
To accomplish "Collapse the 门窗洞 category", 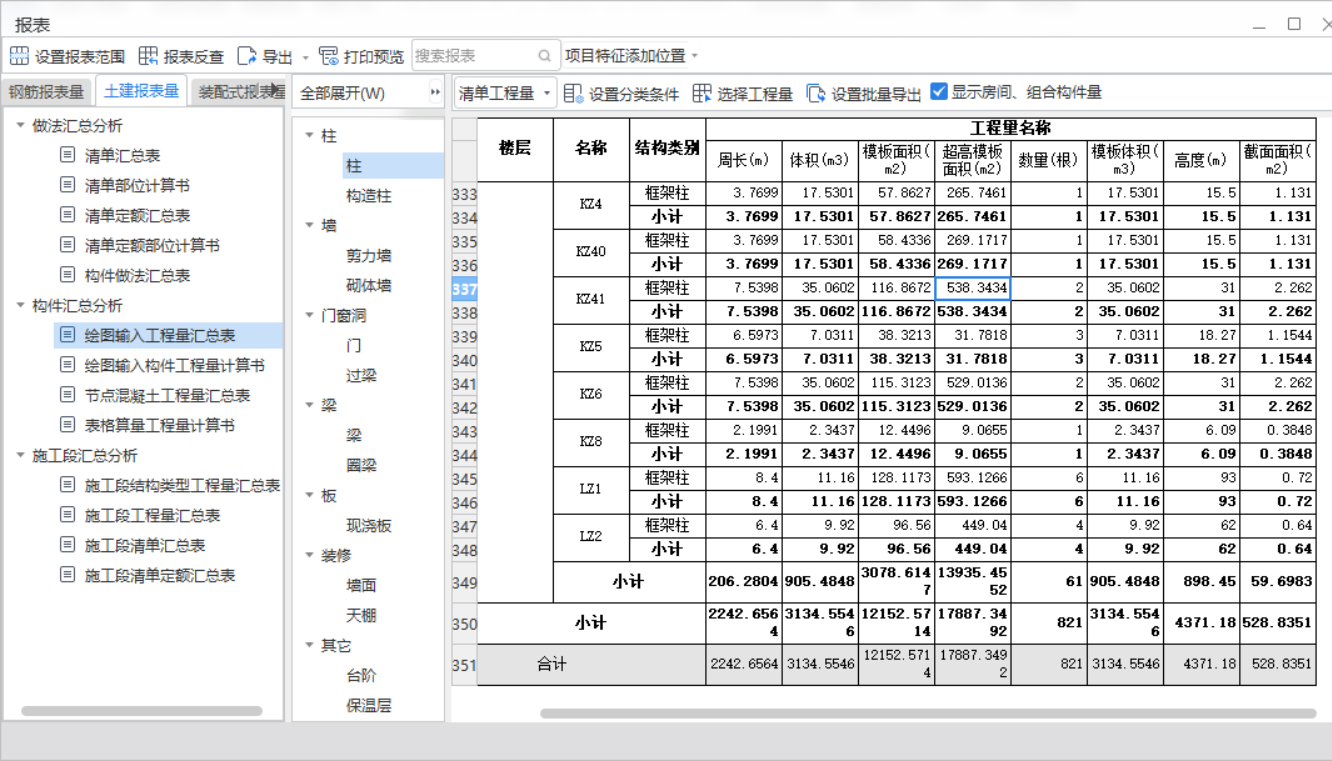I will [x=310, y=315].
